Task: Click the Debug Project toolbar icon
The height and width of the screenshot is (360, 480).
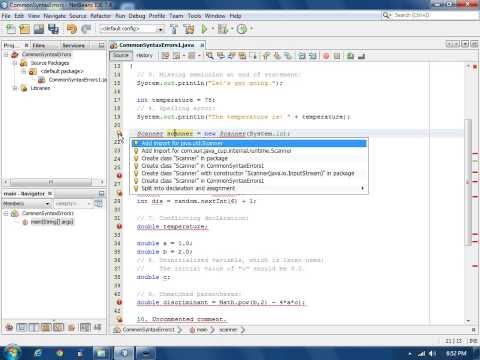Action: coord(223,29)
